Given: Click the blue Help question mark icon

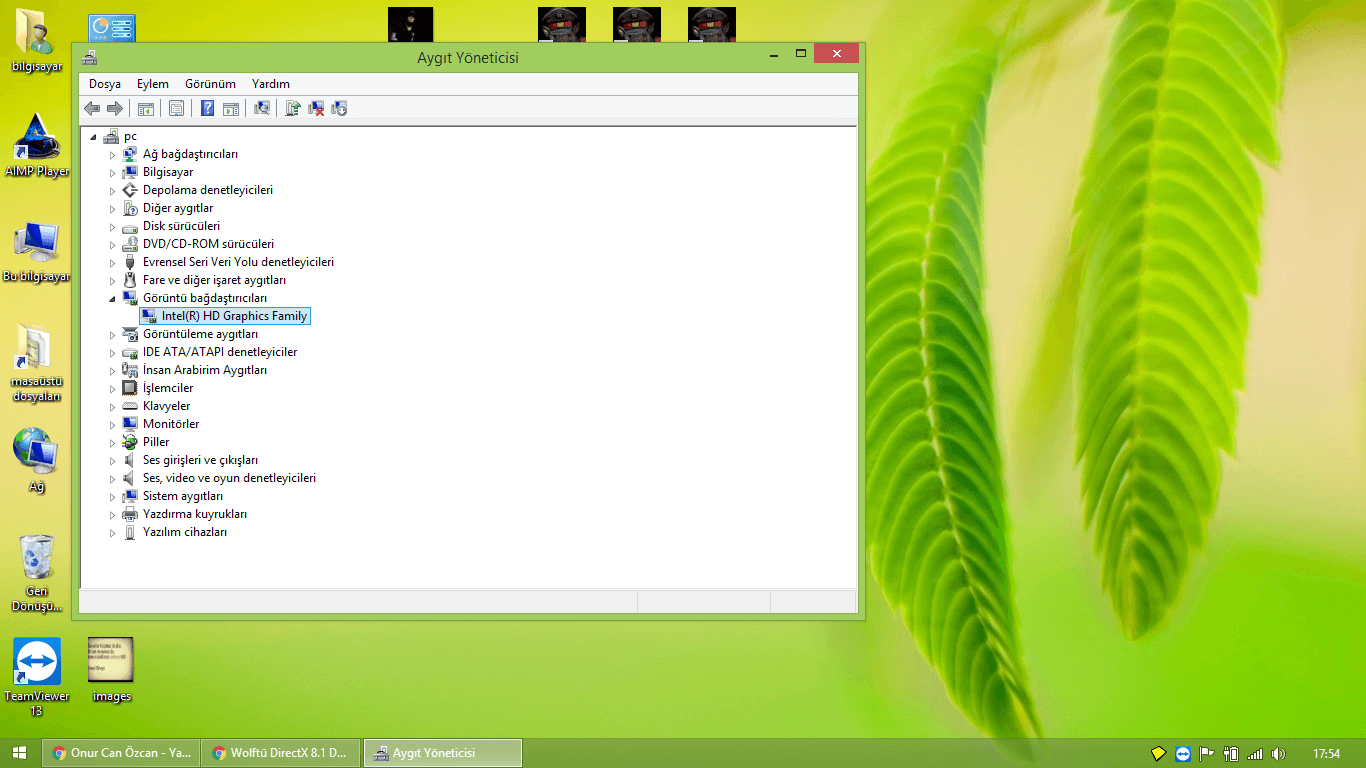Looking at the screenshot, I should (x=207, y=108).
